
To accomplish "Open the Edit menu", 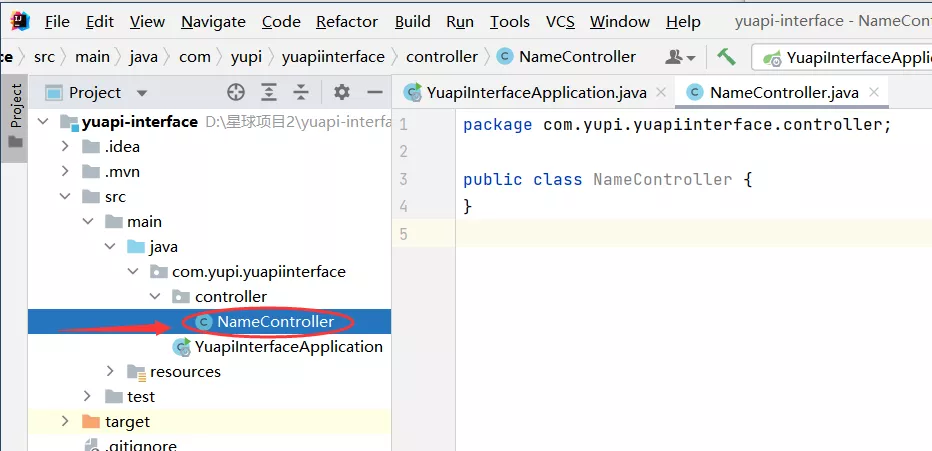I will pos(99,22).
